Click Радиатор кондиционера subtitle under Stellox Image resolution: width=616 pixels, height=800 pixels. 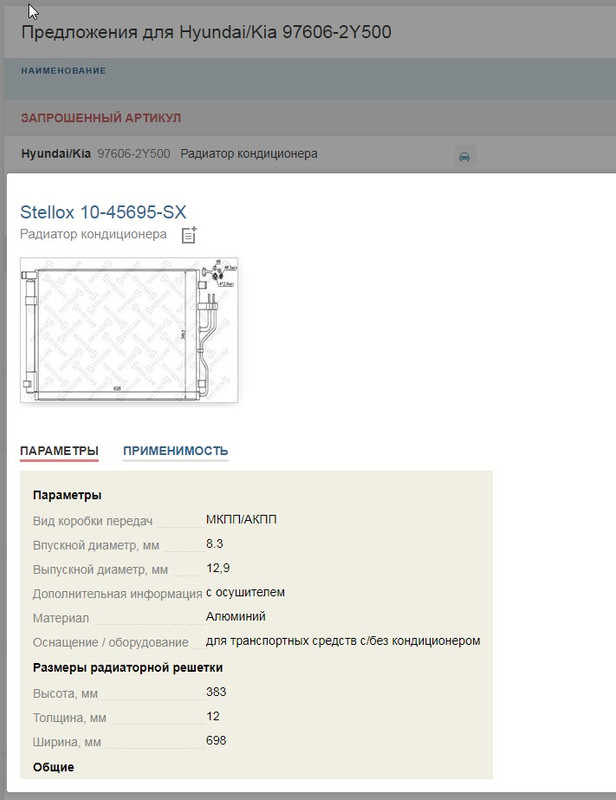tap(93, 234)
